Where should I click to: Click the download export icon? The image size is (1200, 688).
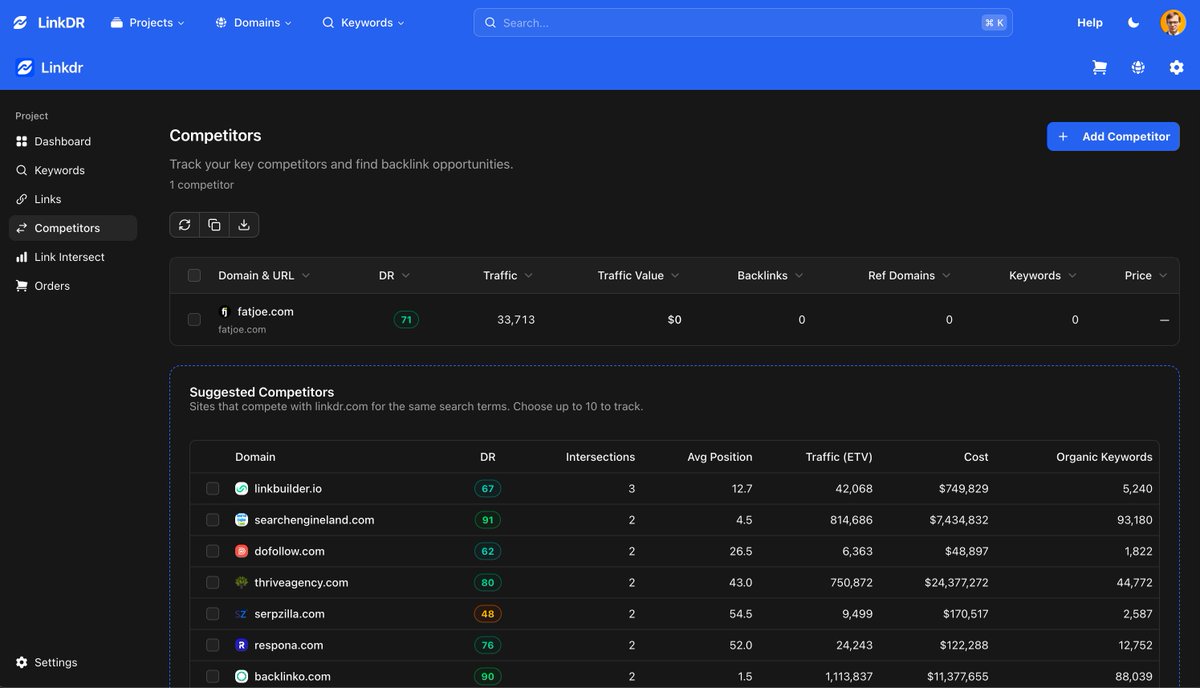[244, 225]
